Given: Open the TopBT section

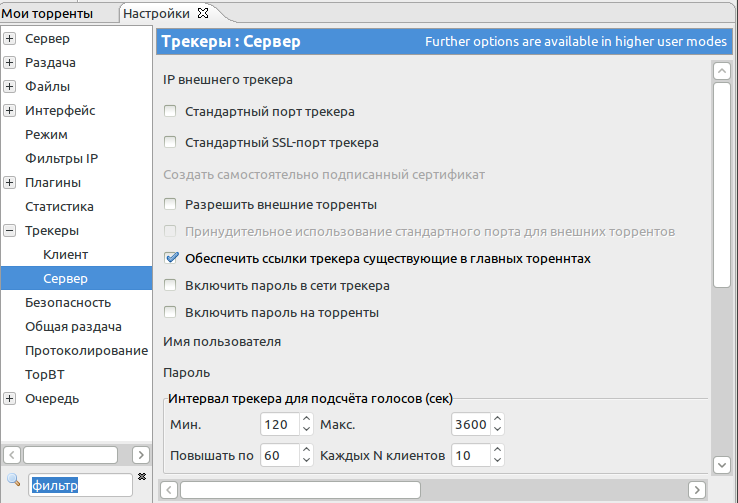Looking at the screenshot, I should click(45, 375).
